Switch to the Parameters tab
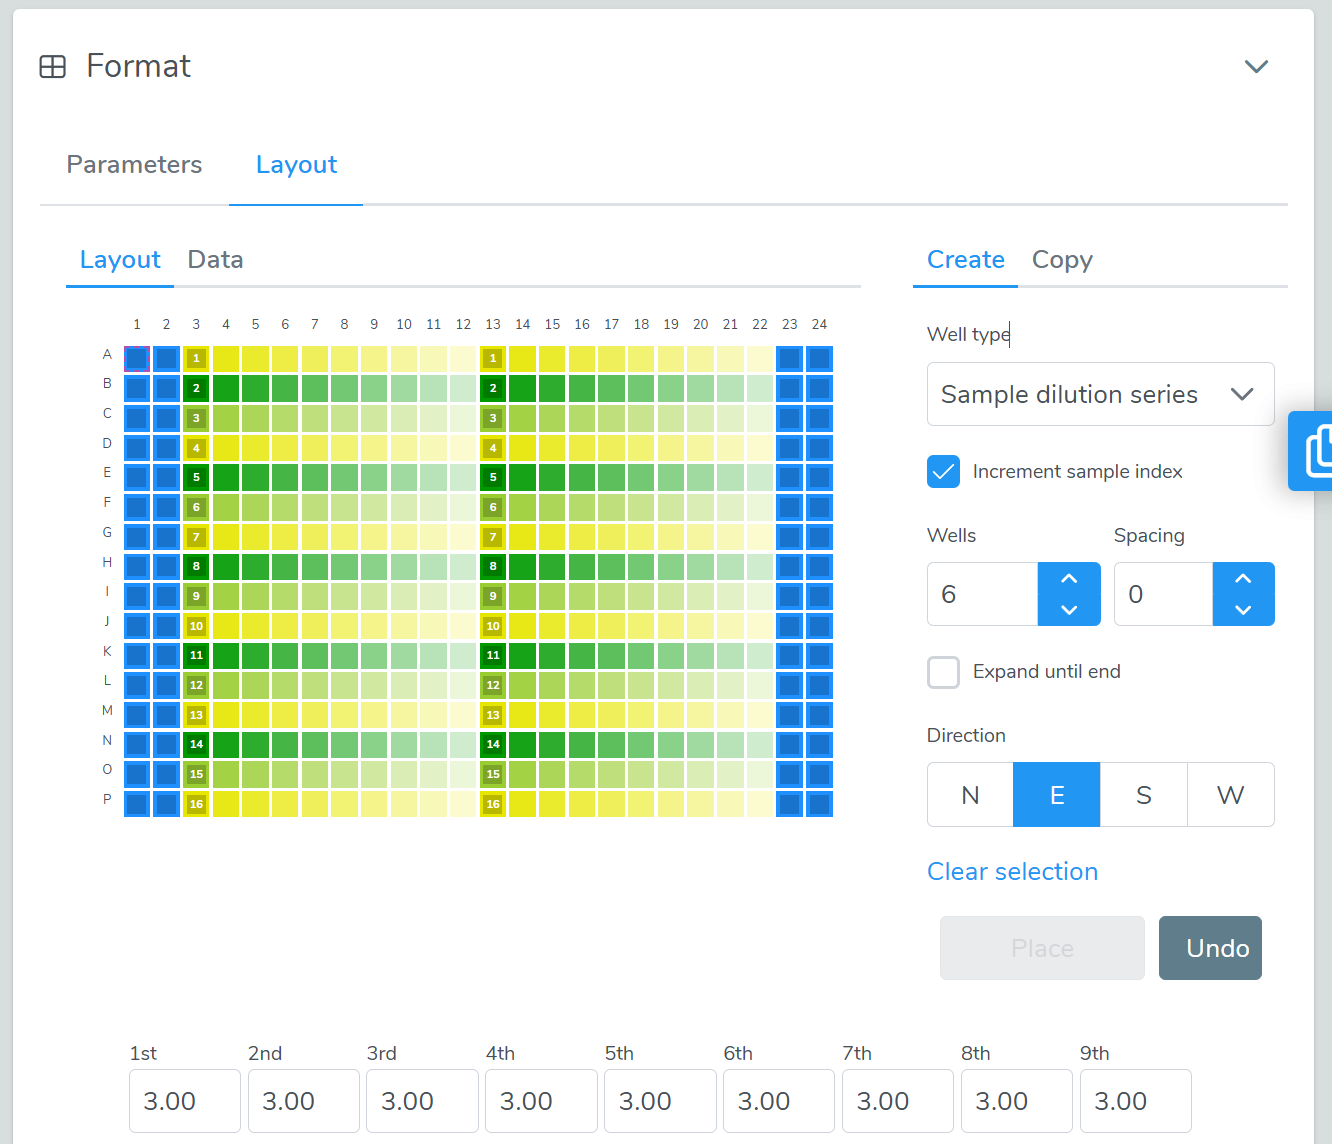The image size is (1332, 1144). [134, 165]
